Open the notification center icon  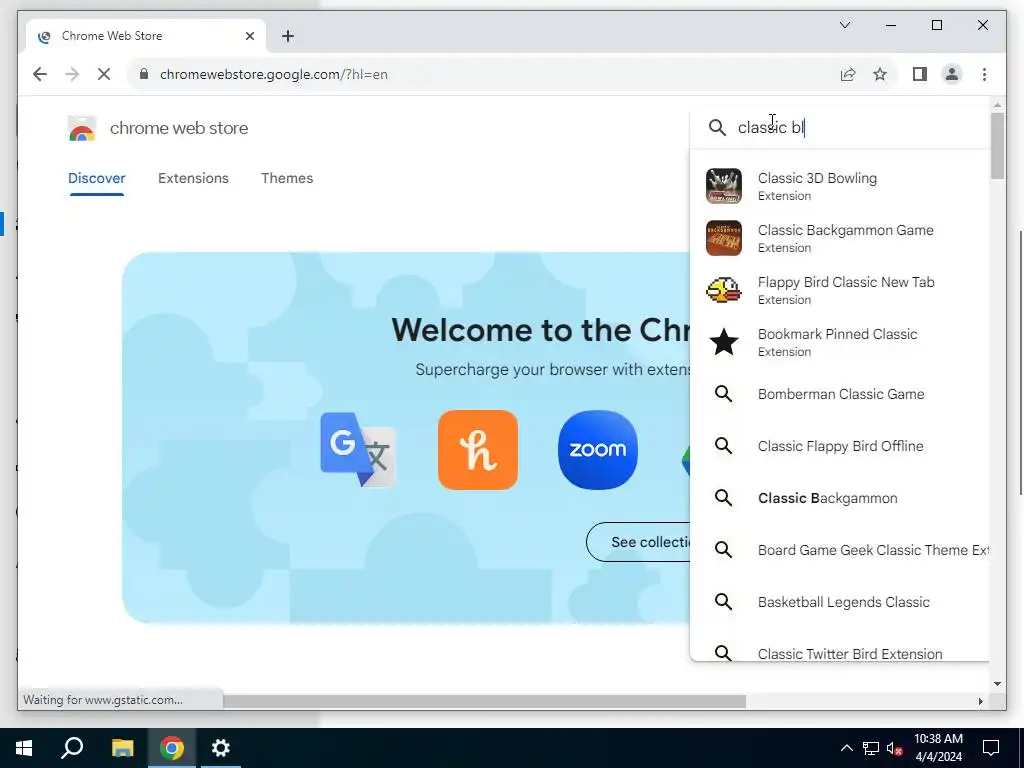pos(991,748)
